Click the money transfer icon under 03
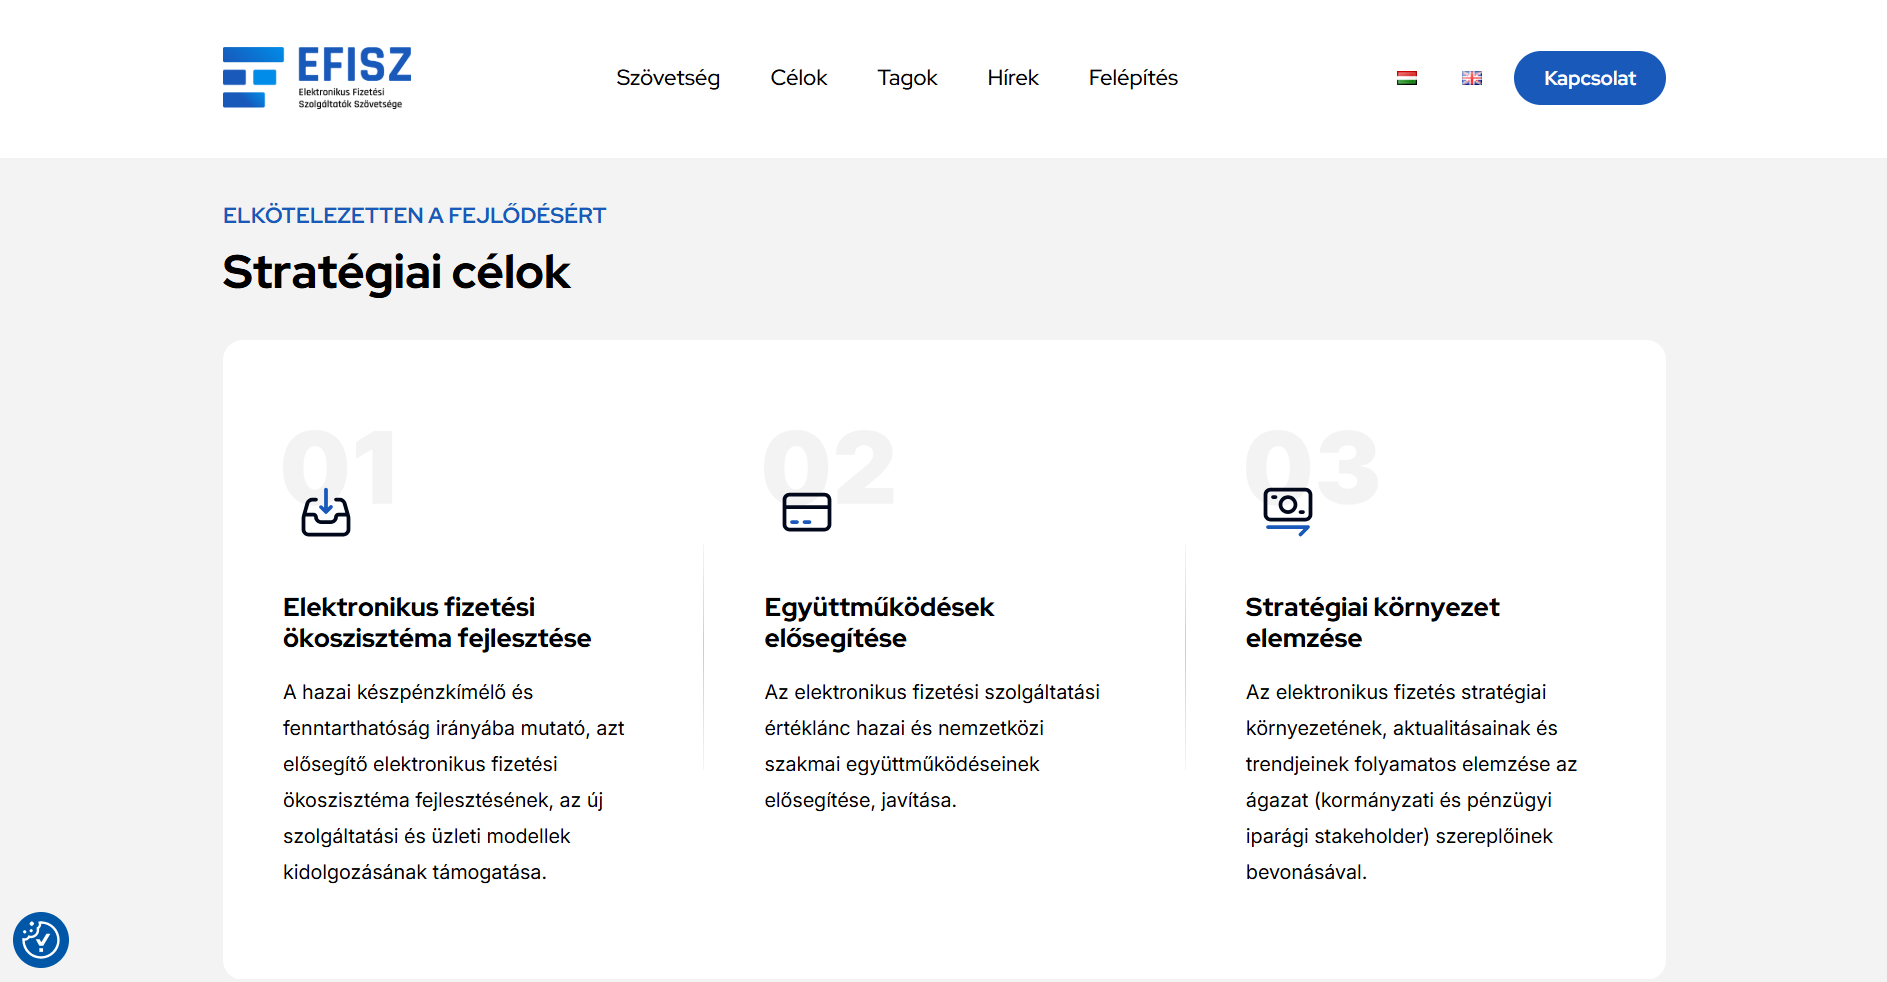This screenshot has height=982, width=1887. coord(1288,512)
